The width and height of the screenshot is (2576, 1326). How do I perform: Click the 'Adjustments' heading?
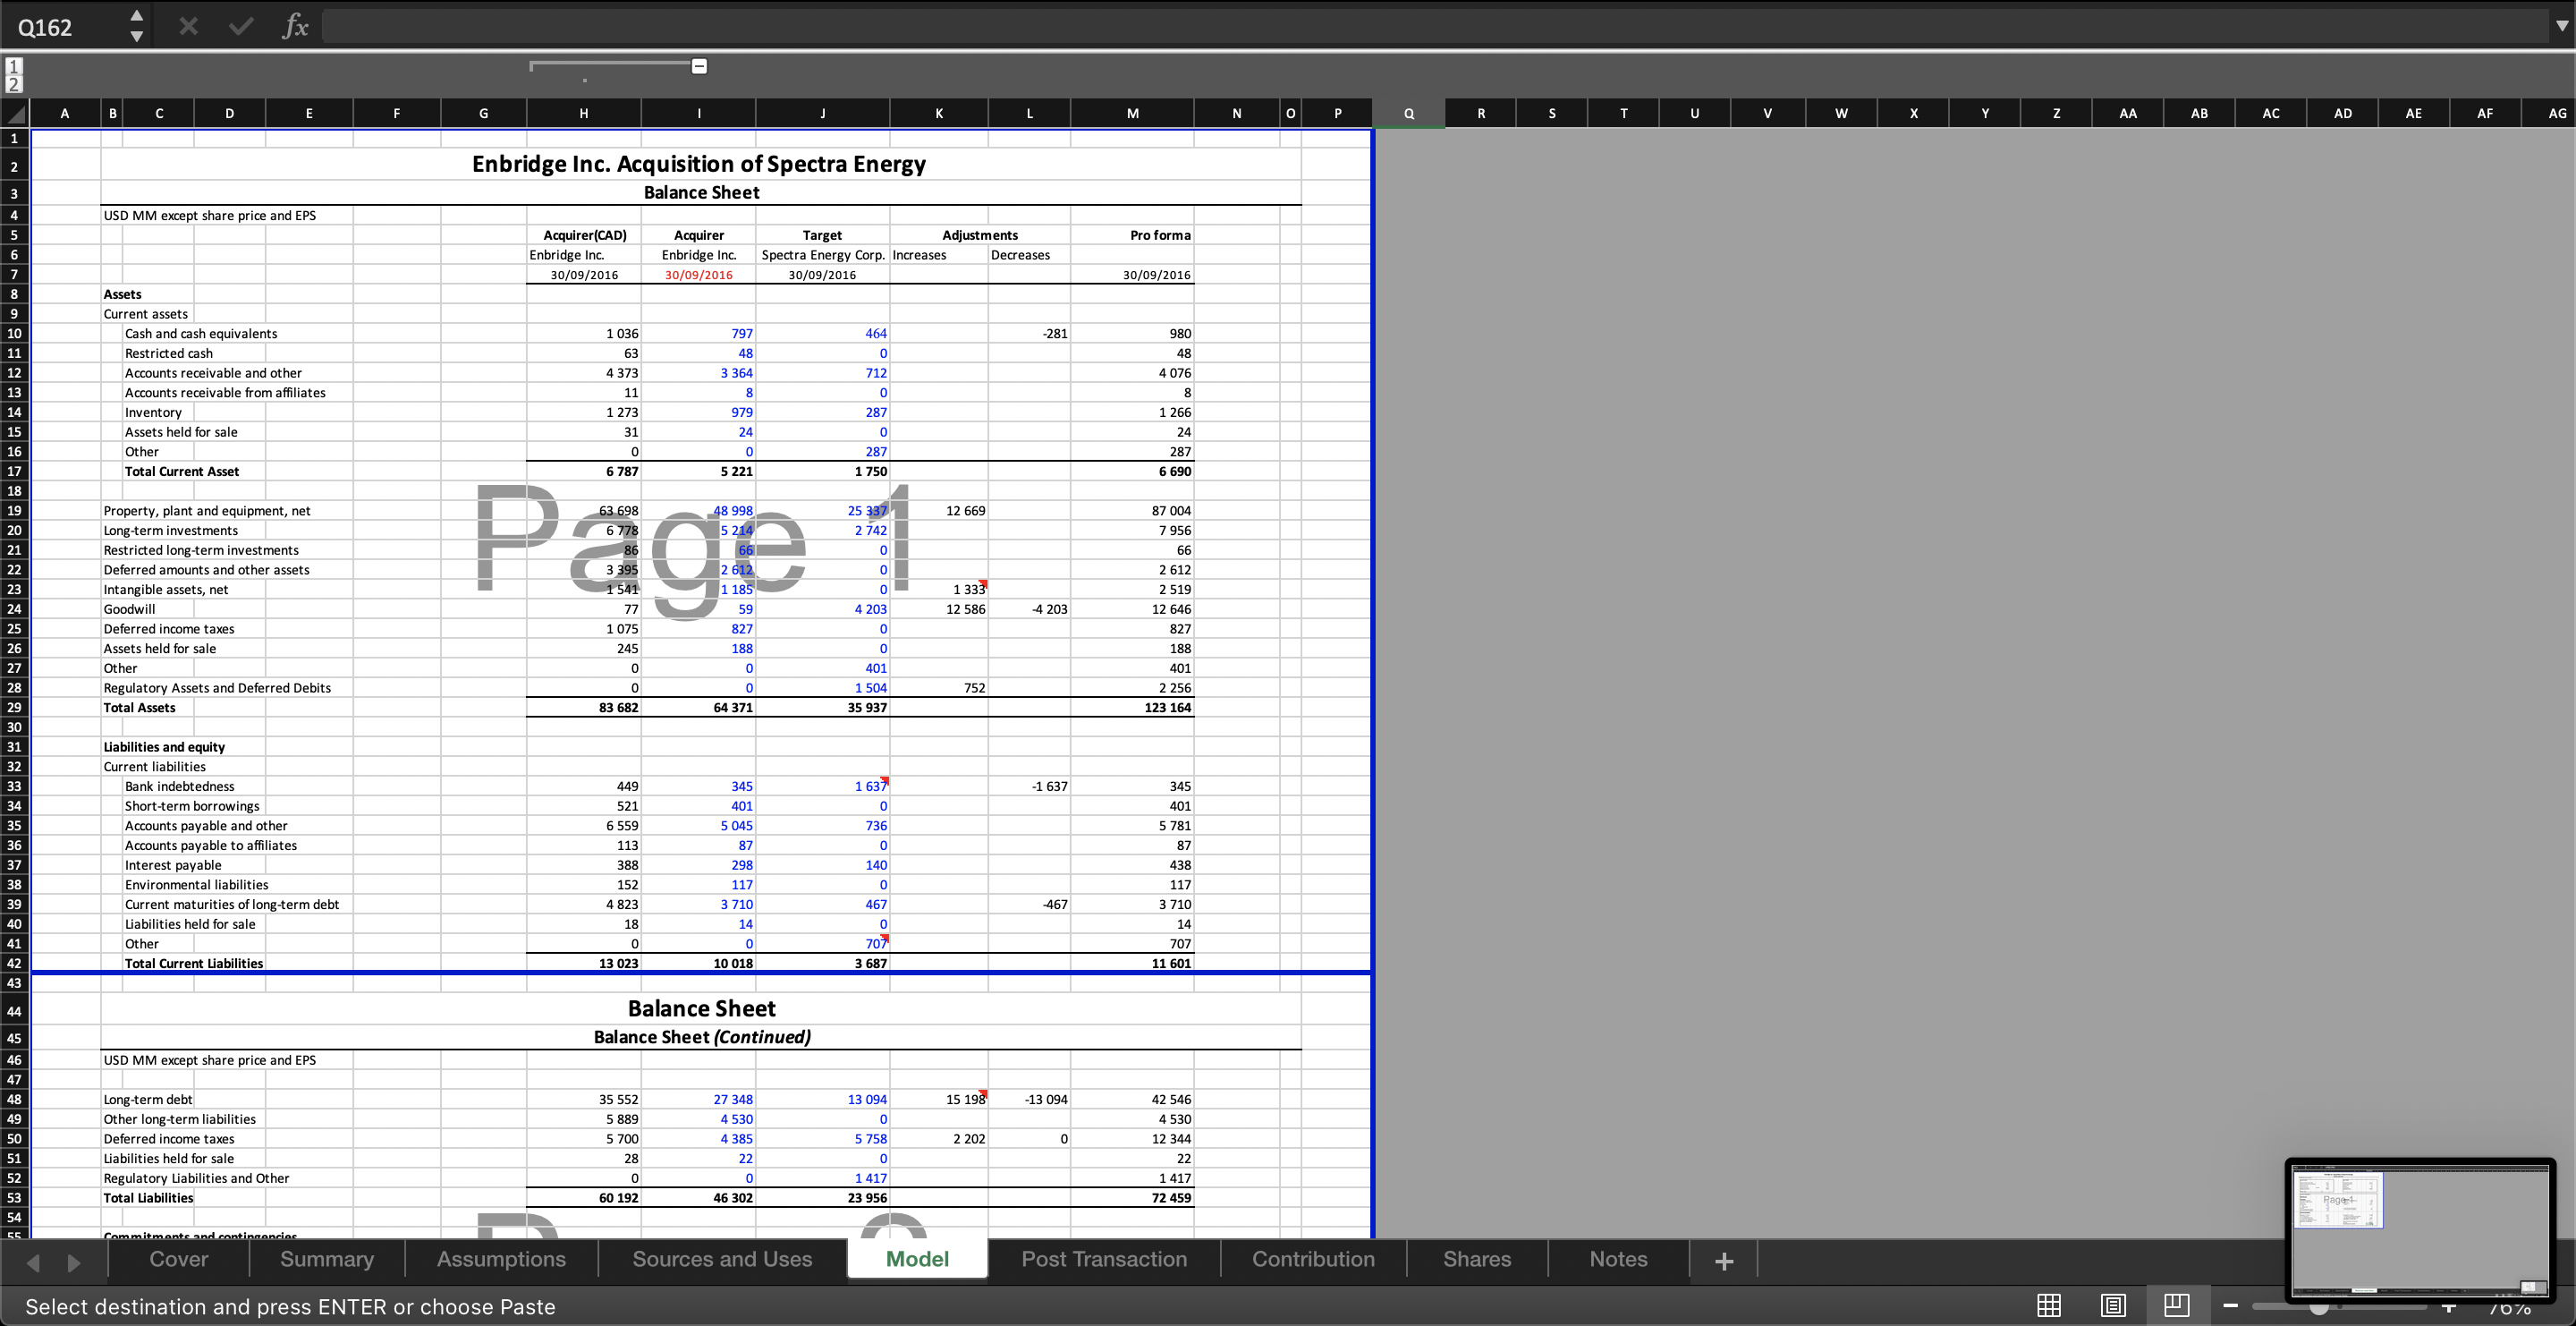click(x=980, y=235)
